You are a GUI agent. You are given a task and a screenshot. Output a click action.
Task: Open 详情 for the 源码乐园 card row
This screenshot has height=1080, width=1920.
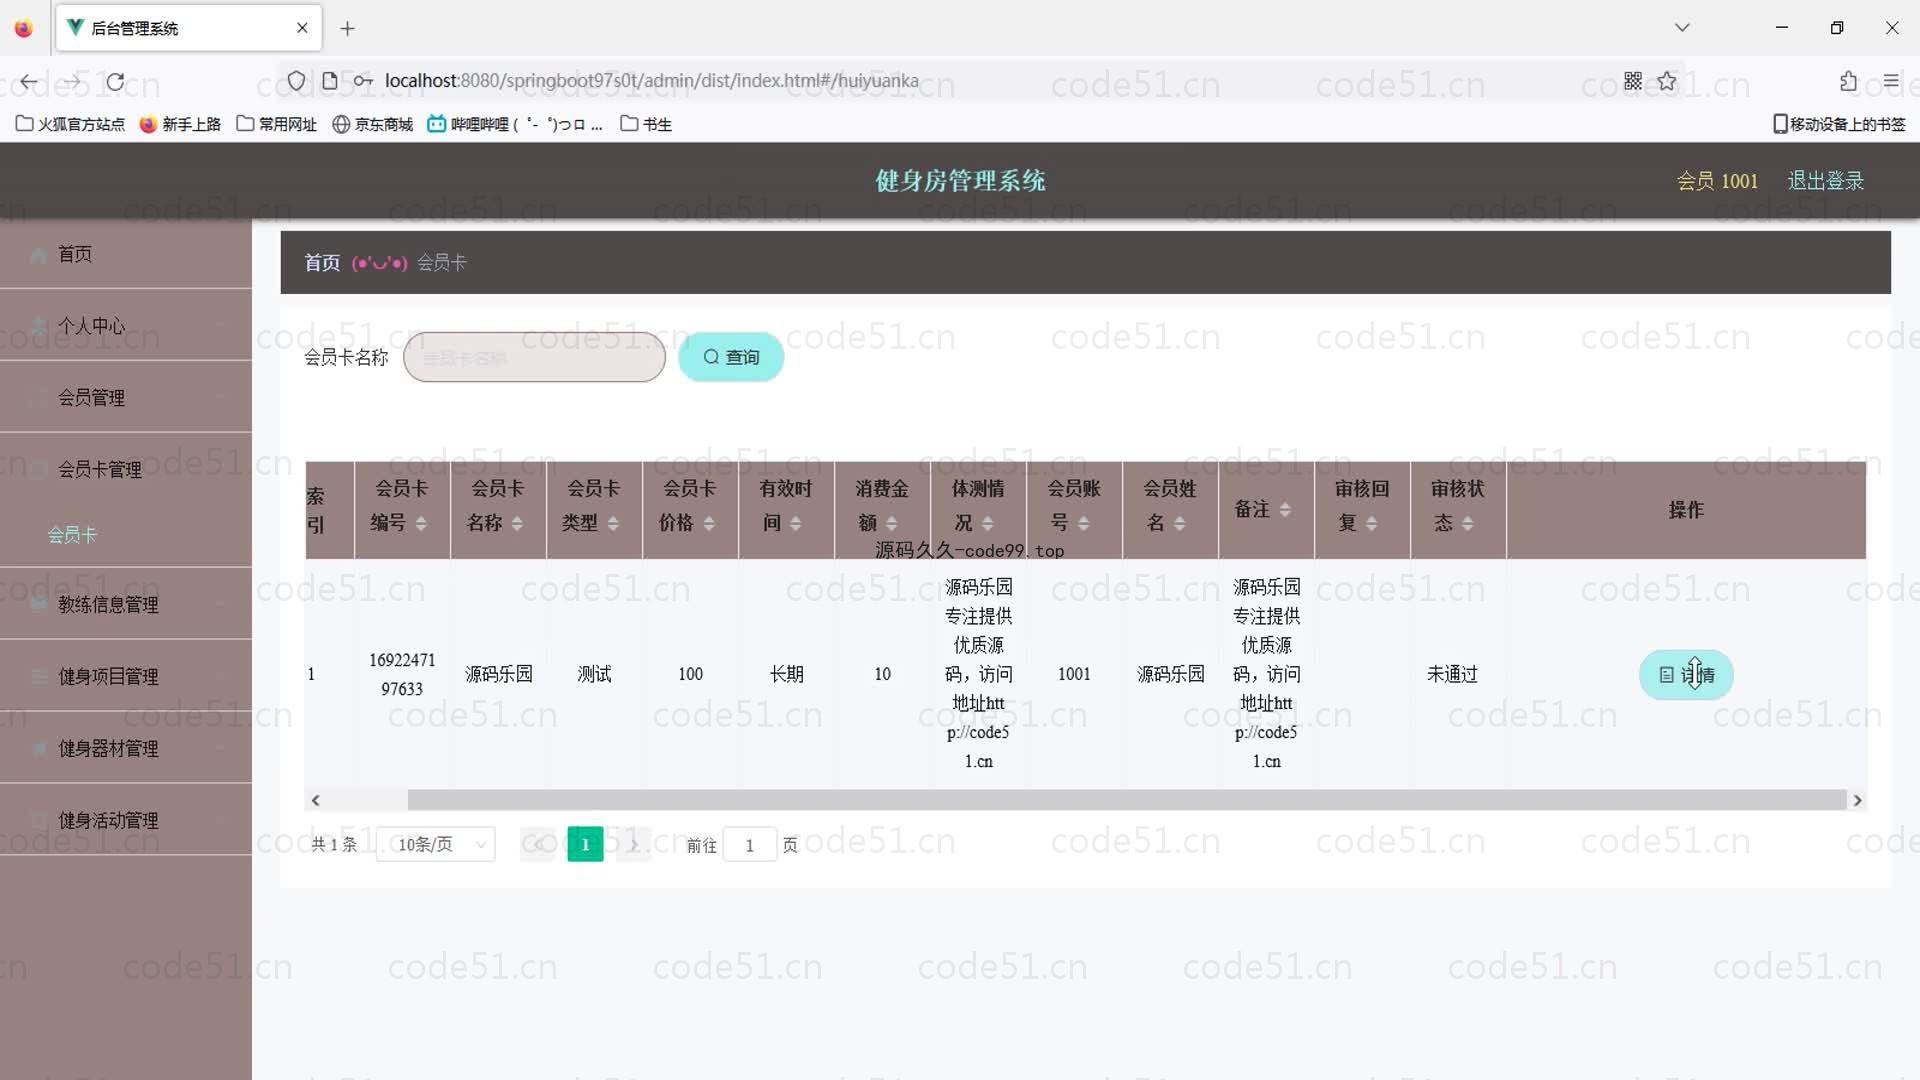[x=1686, y=675]
